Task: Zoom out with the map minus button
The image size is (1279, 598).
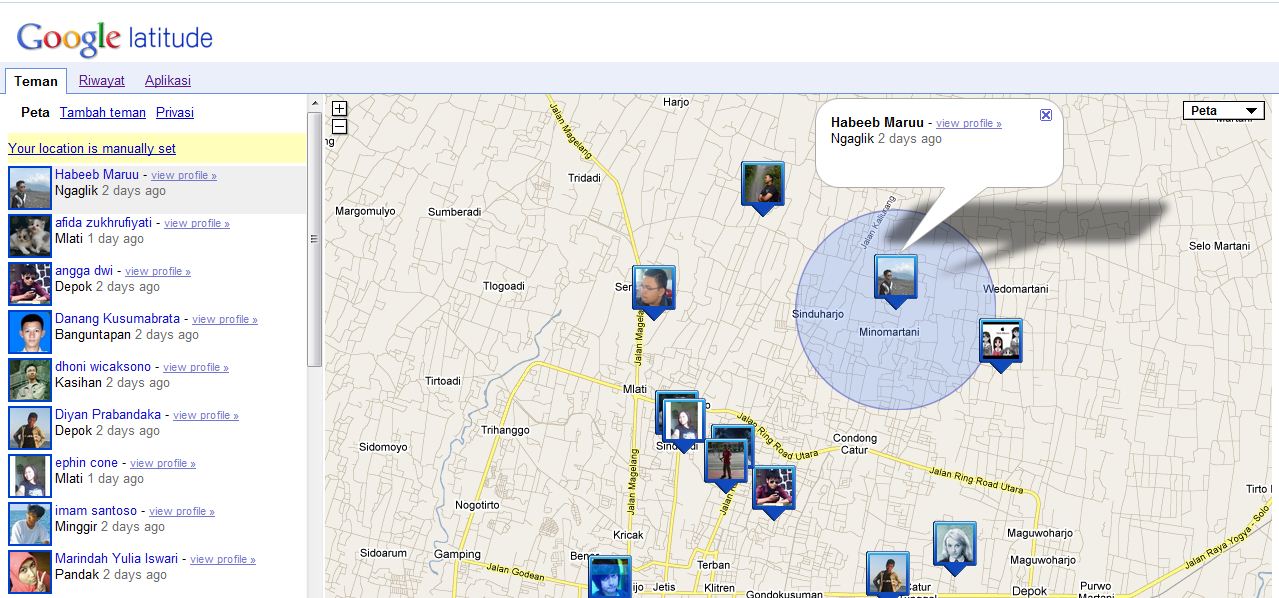Action: click(x=339, y=126)
